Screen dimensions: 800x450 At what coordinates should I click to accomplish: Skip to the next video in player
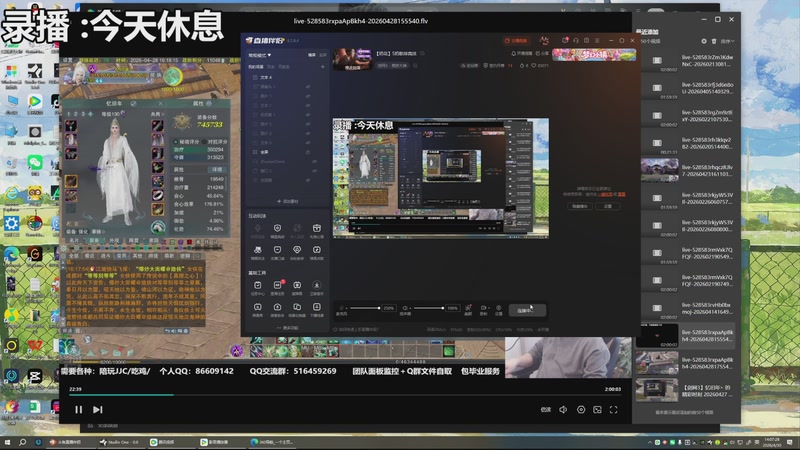pos(98,409)
